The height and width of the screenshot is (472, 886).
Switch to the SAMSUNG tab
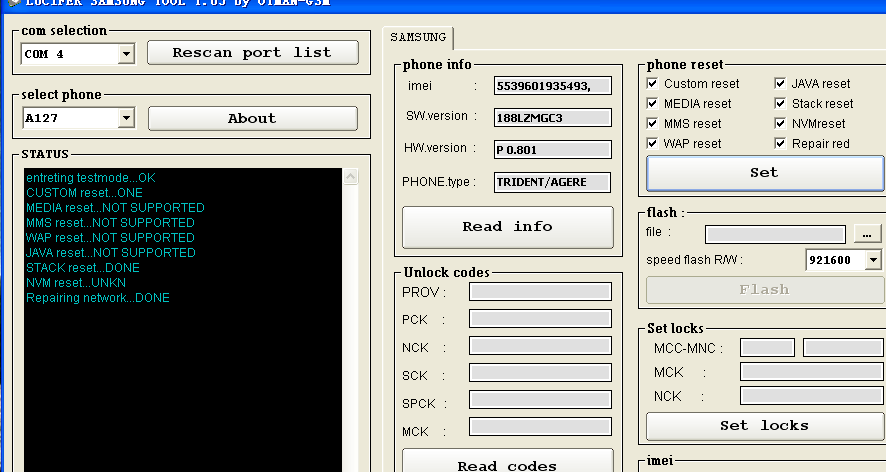pos(418,38)
